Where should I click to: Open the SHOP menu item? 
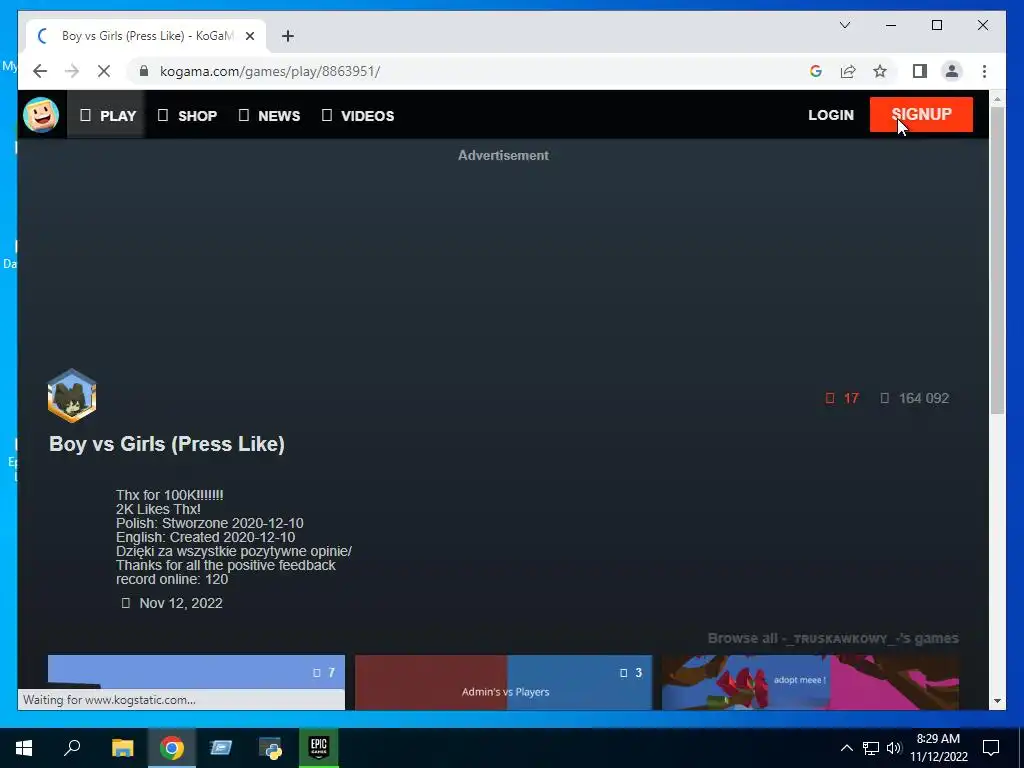pos(187,116)
